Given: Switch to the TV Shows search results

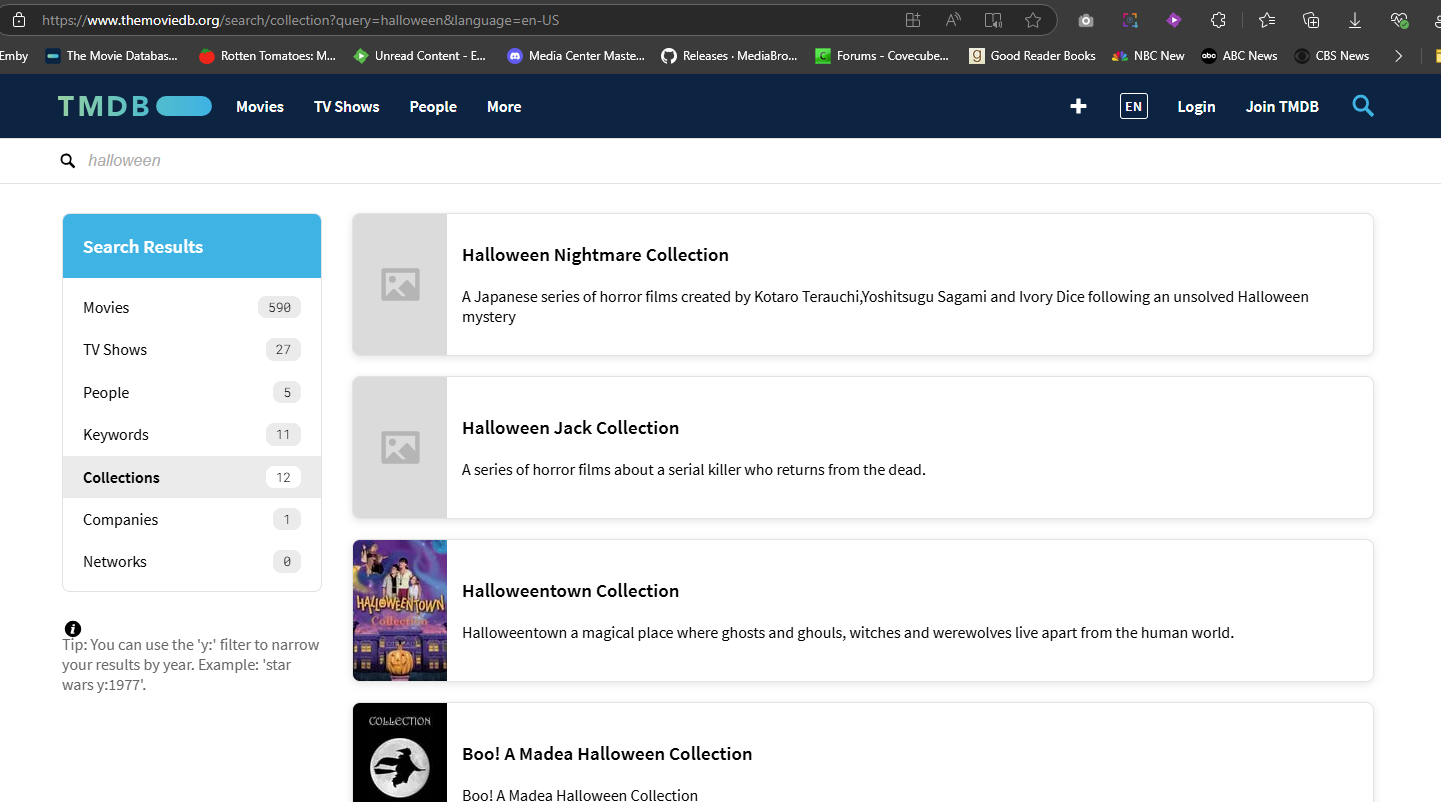Looking at the screenshot, I should pyautogui.click(x=115, y=350).
